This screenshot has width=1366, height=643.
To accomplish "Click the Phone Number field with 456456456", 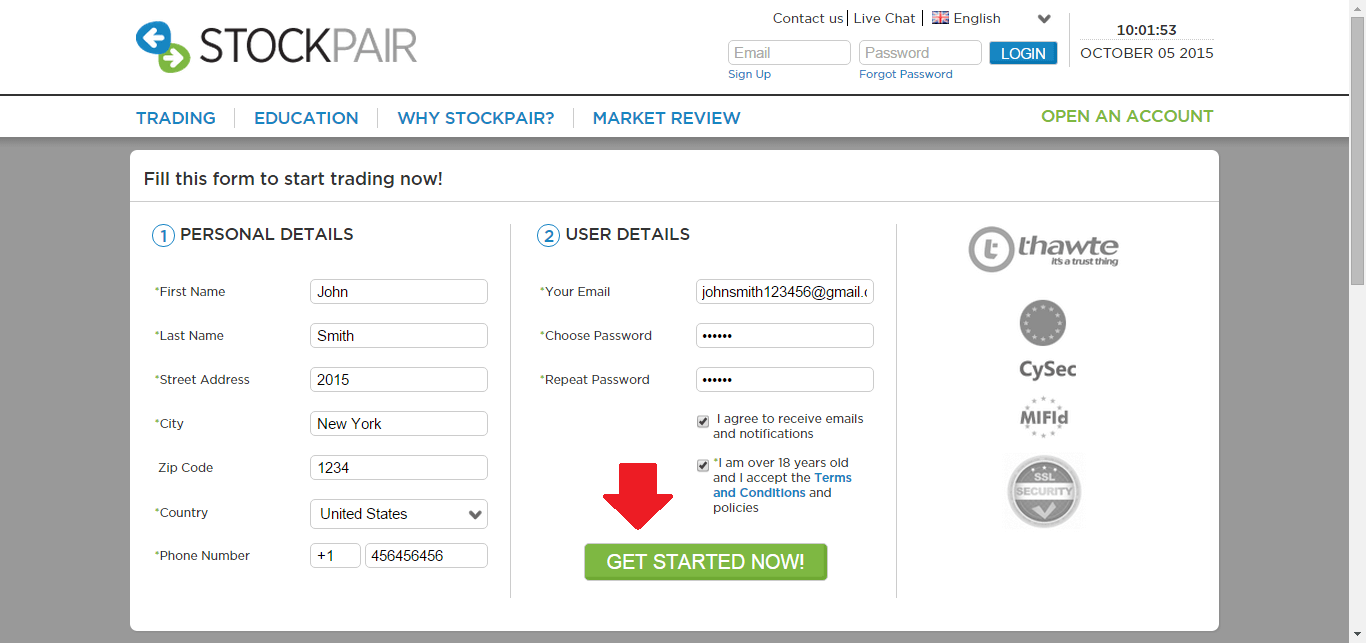I will coord(426,556).
